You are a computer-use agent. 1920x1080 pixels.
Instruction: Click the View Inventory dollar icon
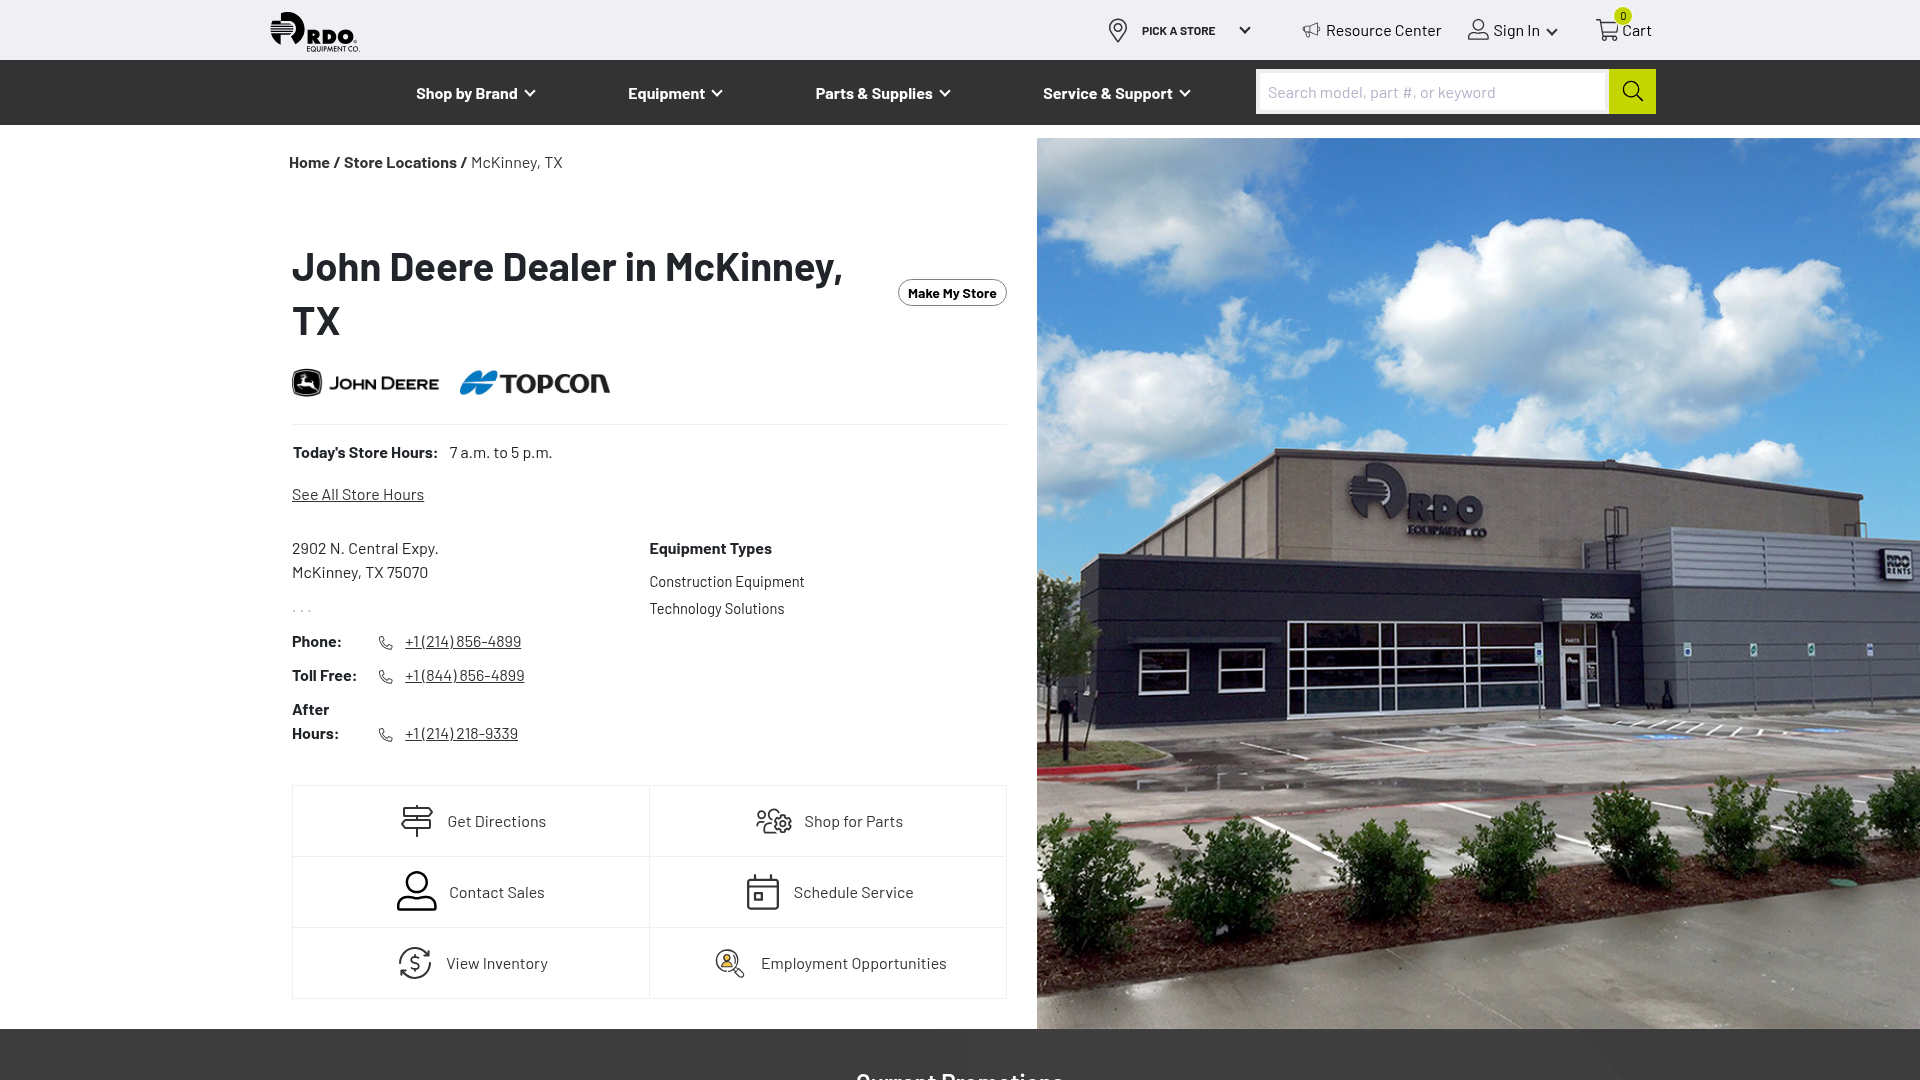coord(415,962)
